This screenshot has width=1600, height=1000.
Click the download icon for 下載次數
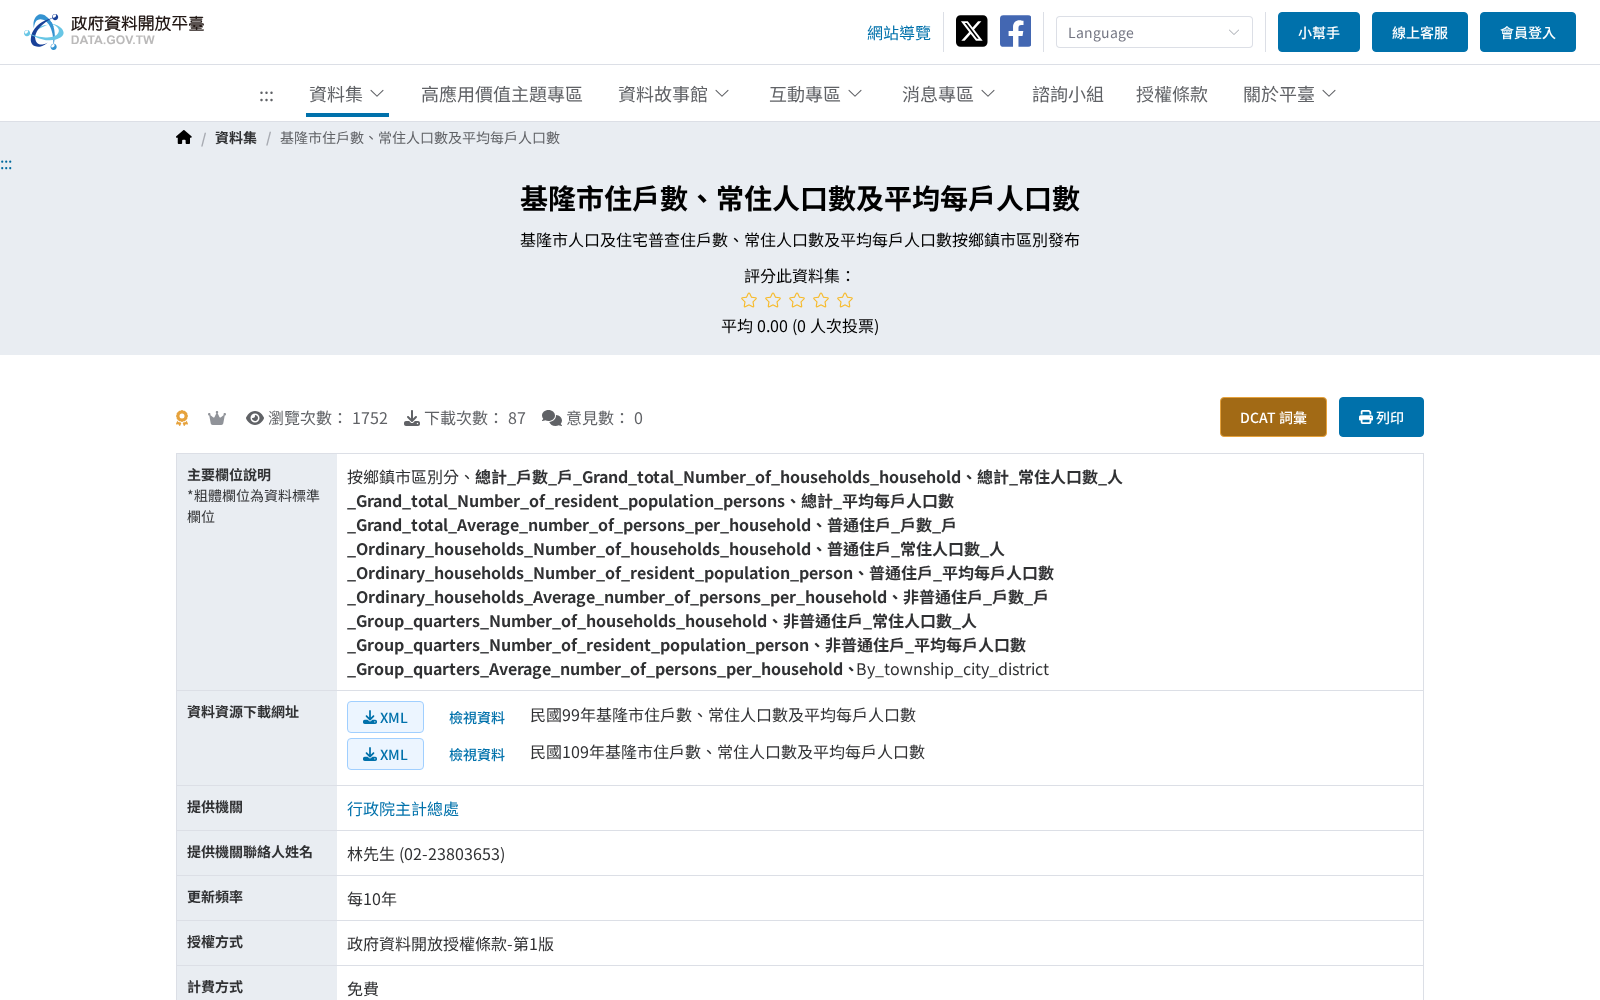[412, 418]
